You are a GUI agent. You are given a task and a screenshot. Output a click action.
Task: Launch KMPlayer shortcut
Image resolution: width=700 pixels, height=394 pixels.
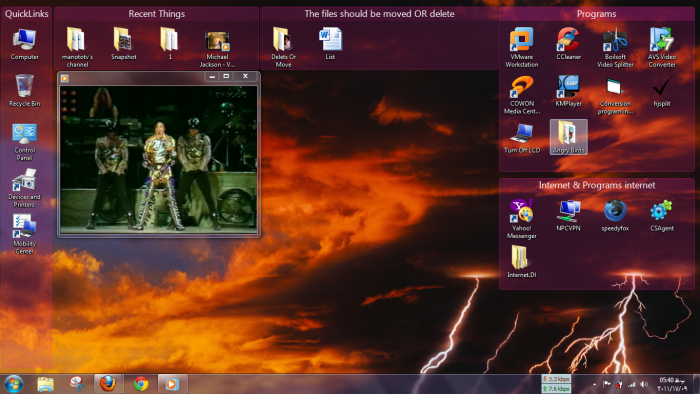coord(568,91)
